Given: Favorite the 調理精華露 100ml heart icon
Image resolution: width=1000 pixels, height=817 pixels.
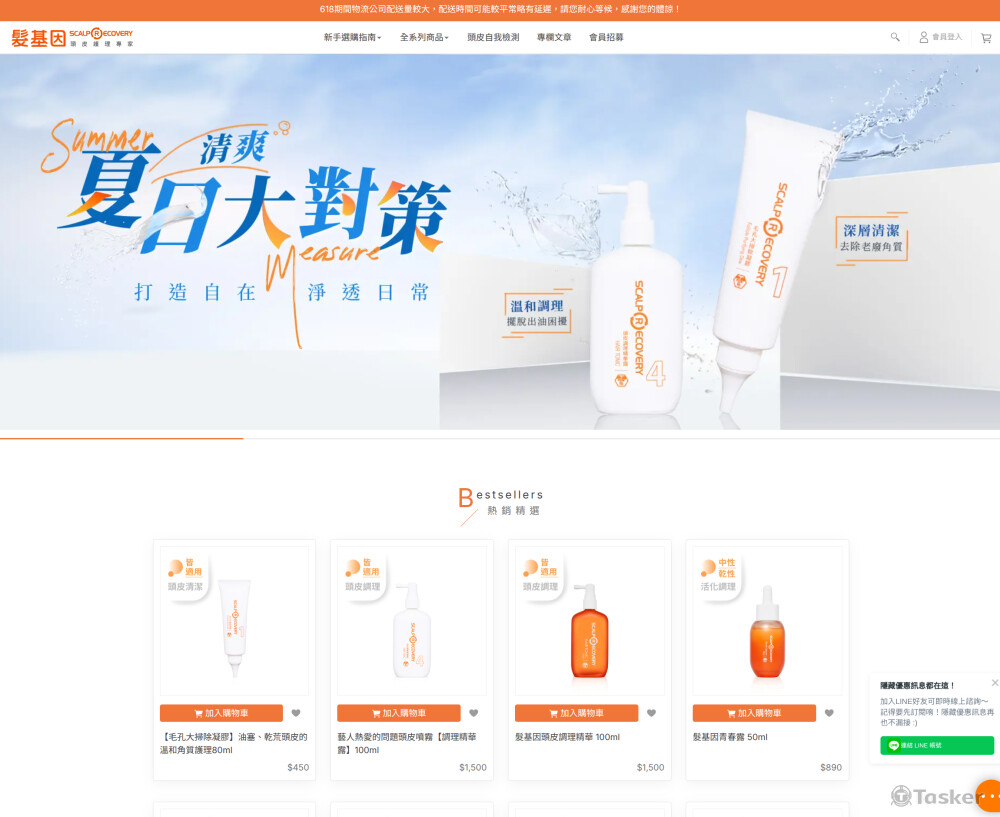Looking at the screenshot, I should (x=473, y=713).
